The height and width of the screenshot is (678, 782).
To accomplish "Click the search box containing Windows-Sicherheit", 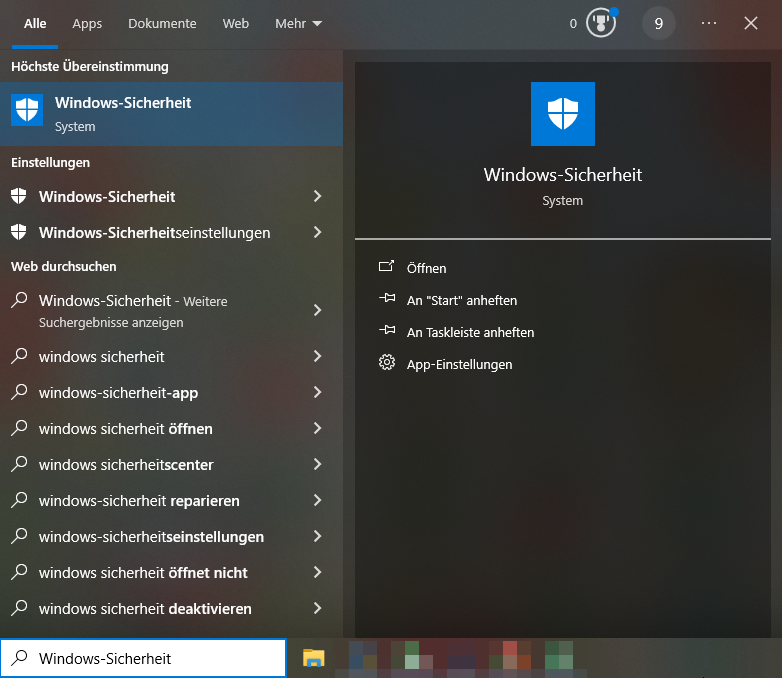I will 143,658.
